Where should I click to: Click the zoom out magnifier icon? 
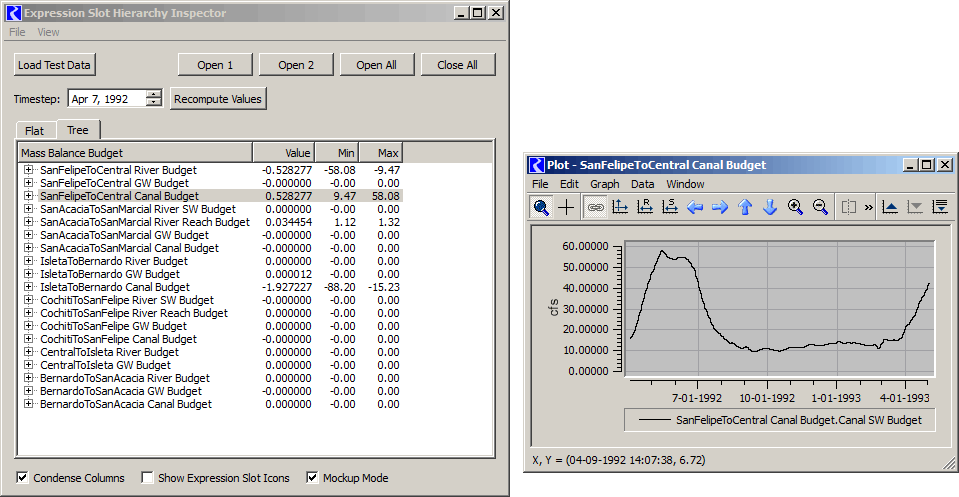tap(820, 207)
